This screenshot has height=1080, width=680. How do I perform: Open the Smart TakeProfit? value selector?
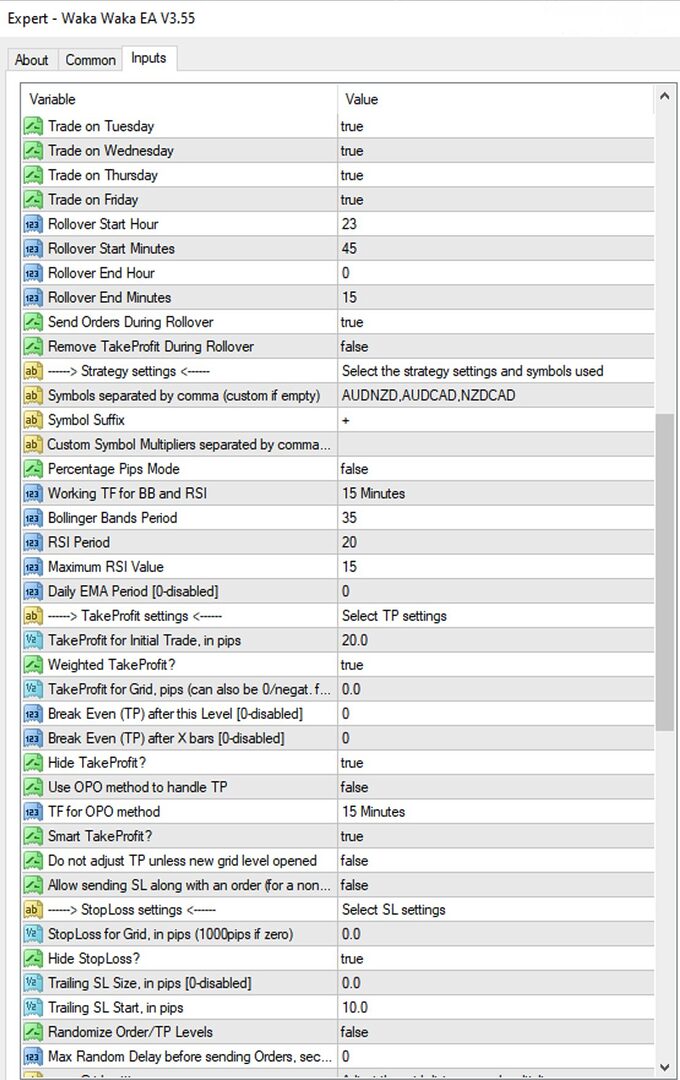pos(495,836)
